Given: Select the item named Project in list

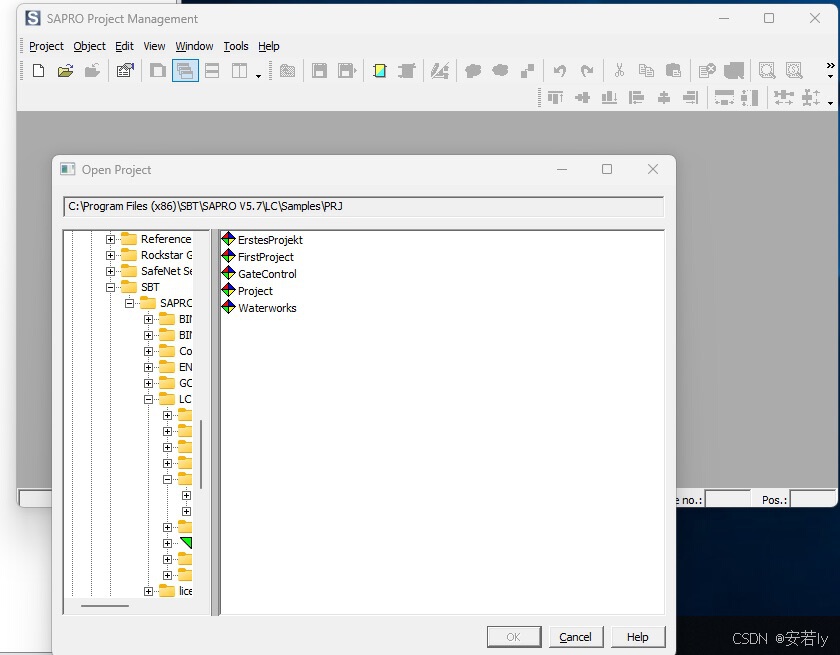Looking at the screenshot, I should 255,291.
